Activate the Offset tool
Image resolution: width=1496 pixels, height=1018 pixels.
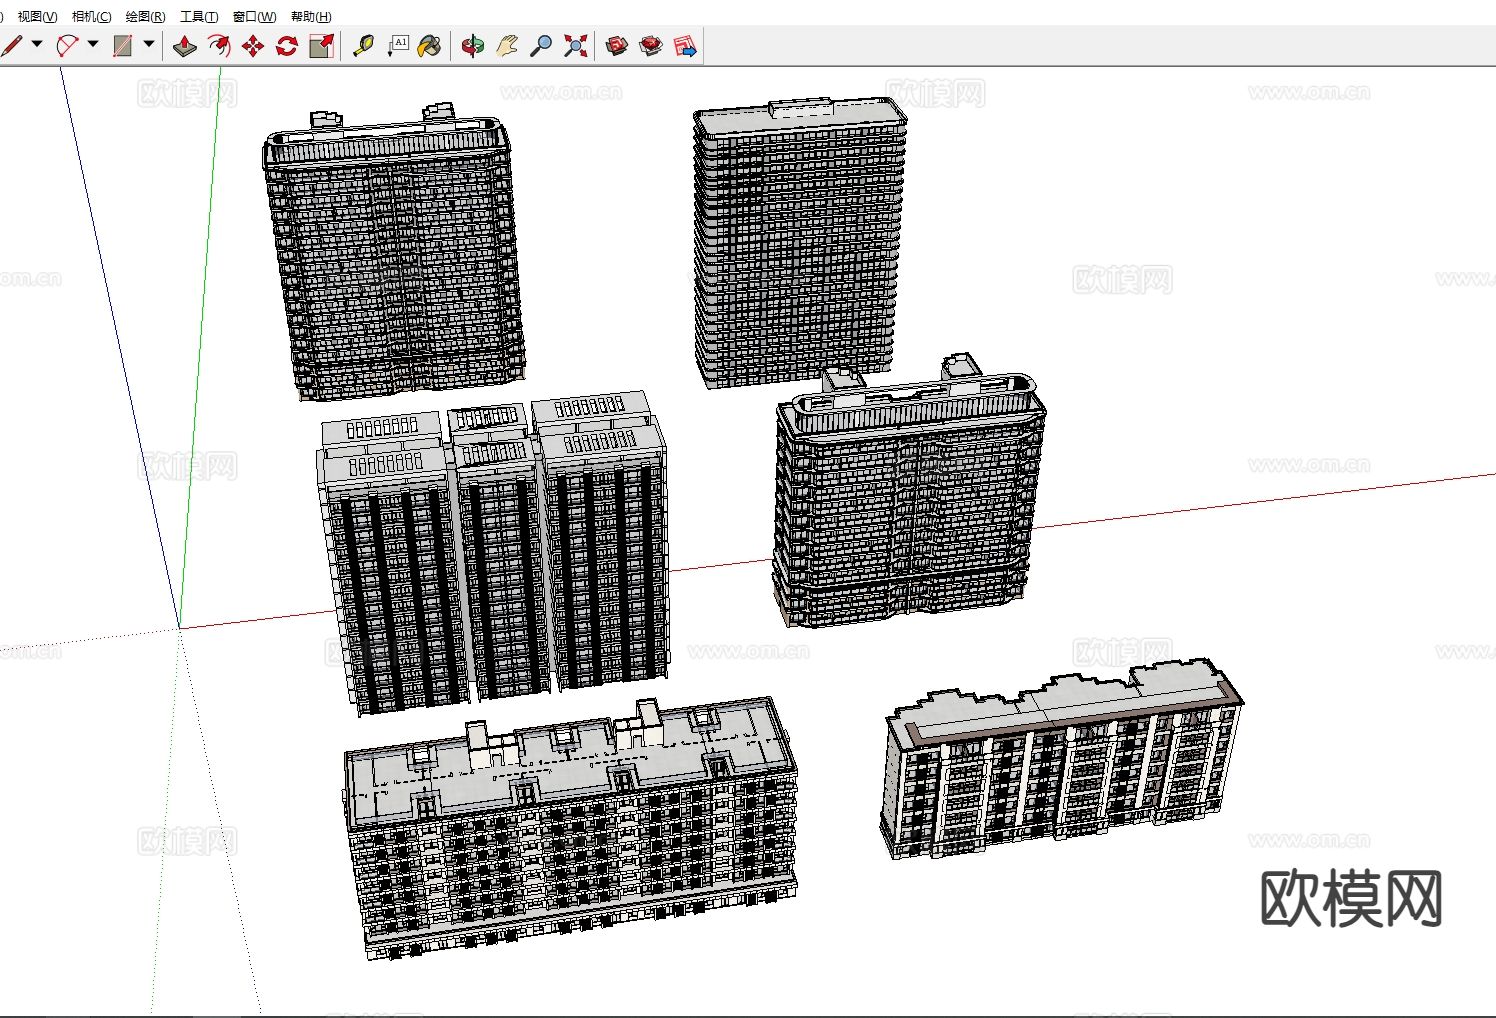[219, 46]
